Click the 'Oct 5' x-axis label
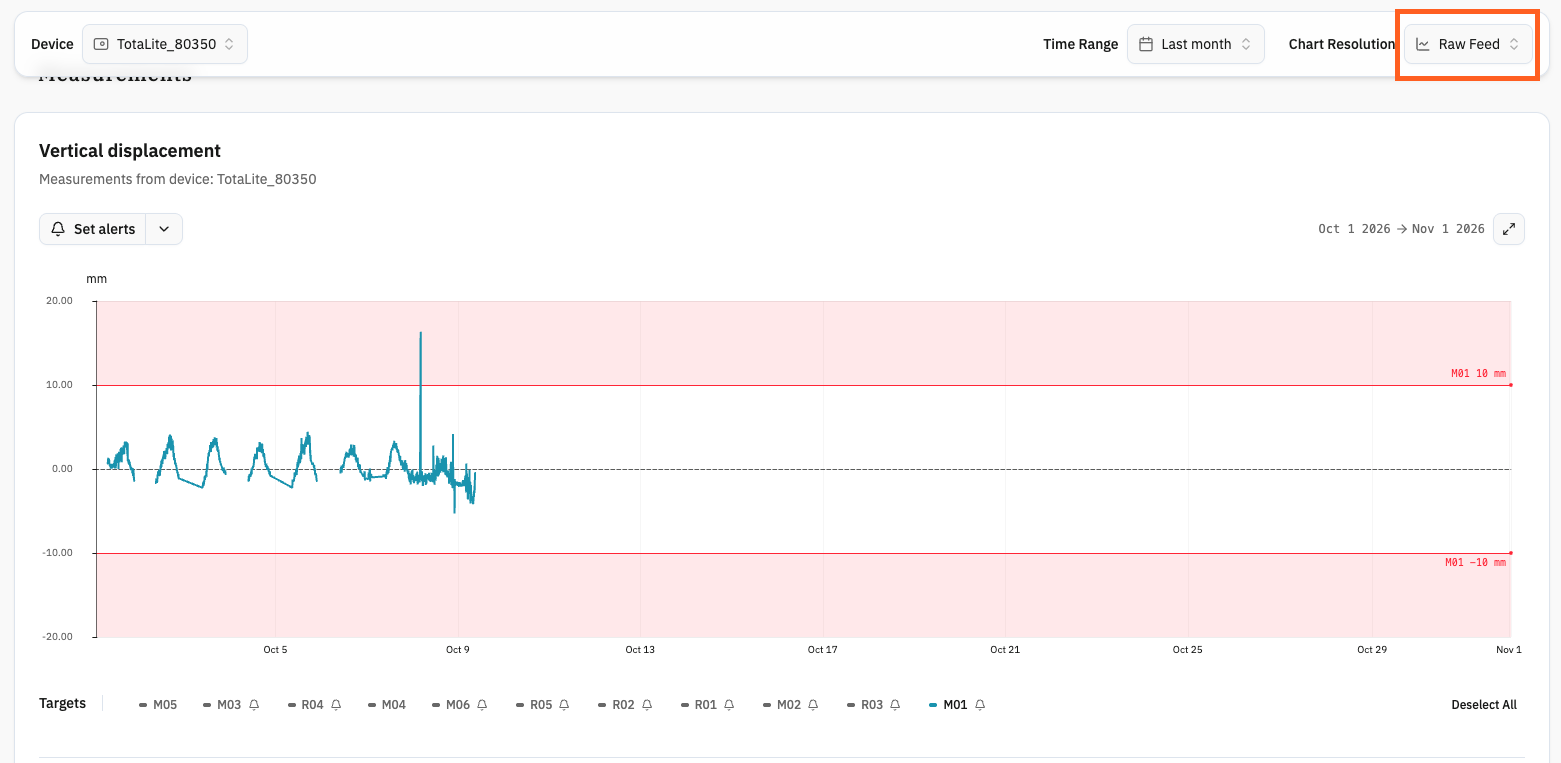 (275, 650)
